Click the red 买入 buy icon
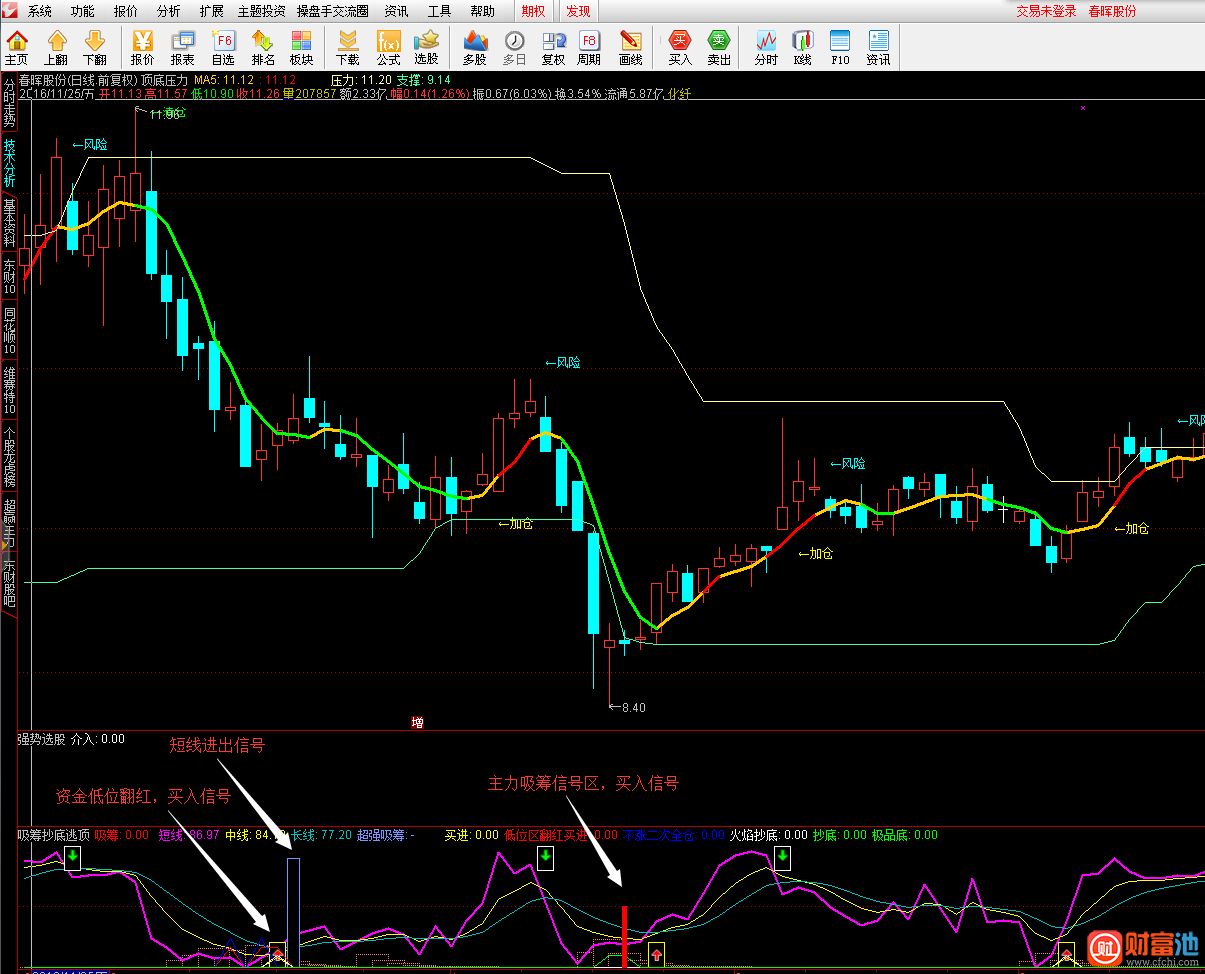 click(x=680, y=47)
